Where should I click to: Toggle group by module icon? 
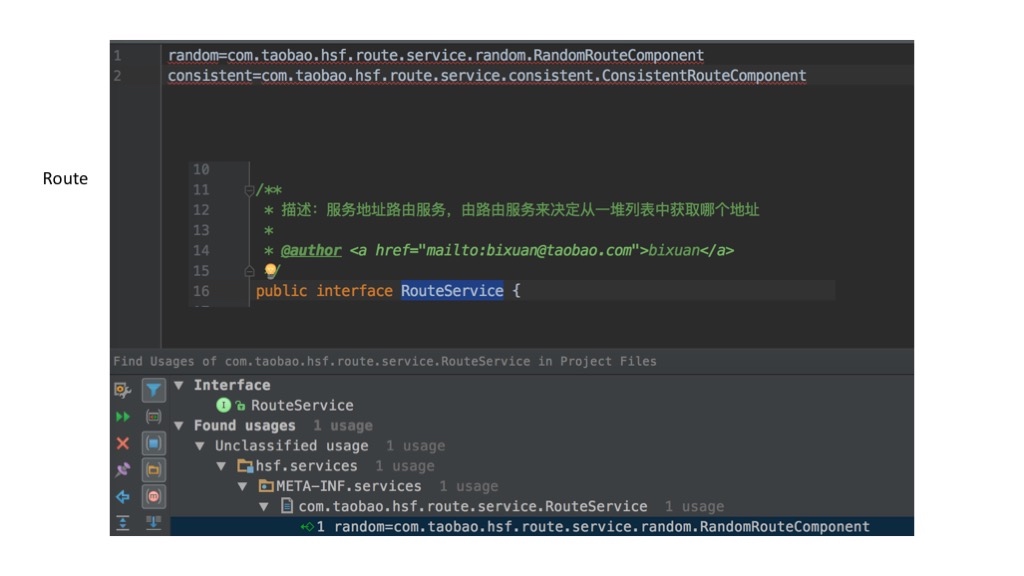click(153, 443)
